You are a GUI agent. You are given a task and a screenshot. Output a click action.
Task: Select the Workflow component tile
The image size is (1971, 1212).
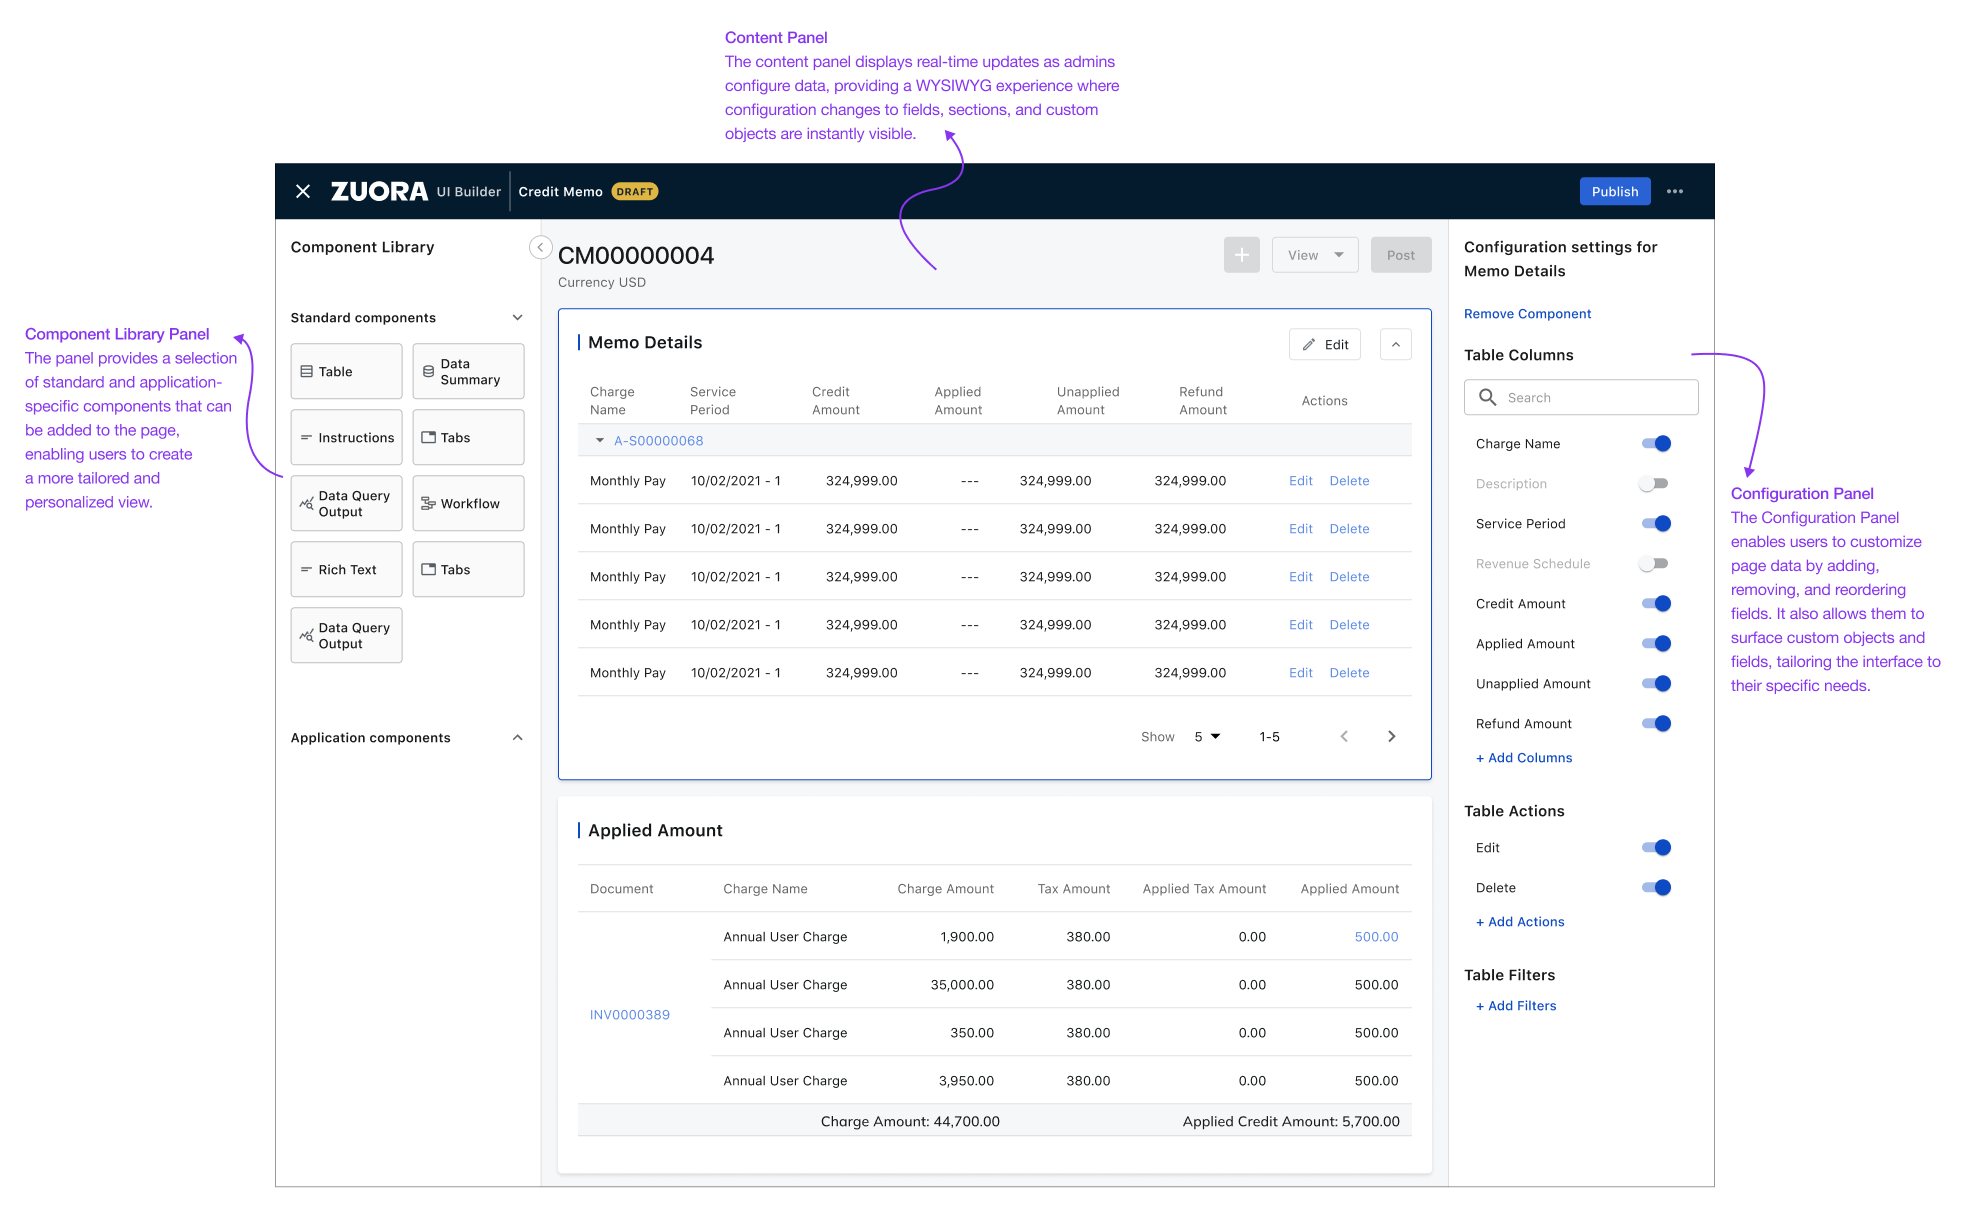(x=468, y=503)
